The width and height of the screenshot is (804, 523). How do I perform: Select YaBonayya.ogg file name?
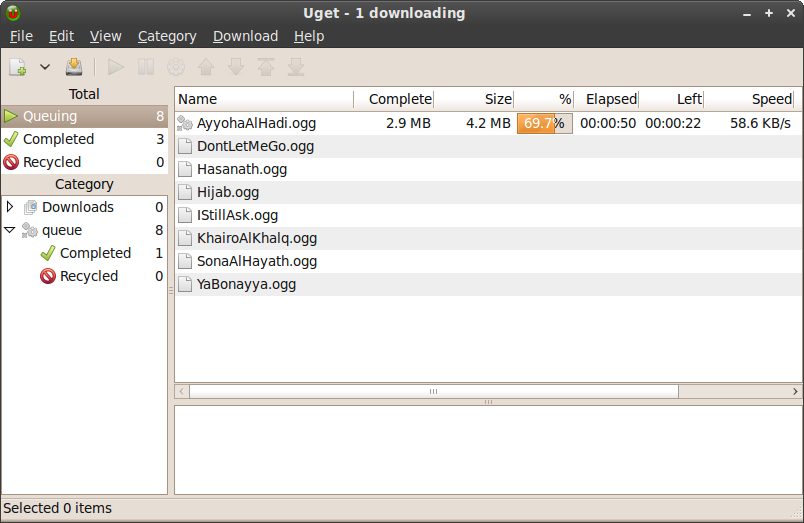[x=247, y=285]
